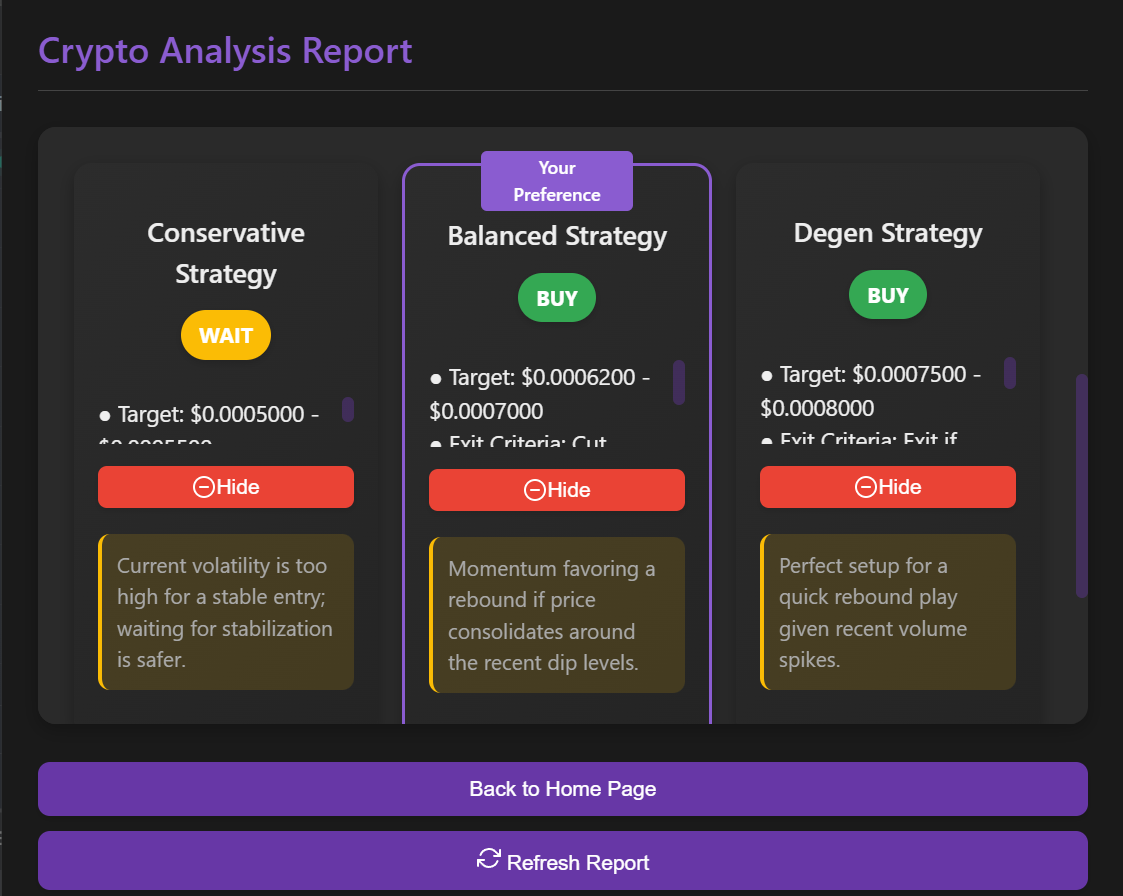Click the report panel's main vertical scrollbar

coord(1081,485)
